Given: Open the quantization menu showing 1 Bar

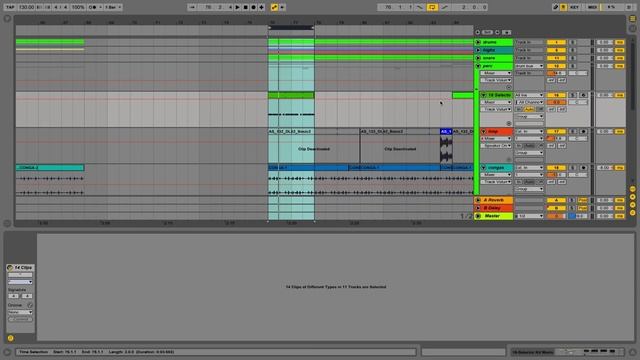Looking at the screenshot, I should [x=113, y=7].
